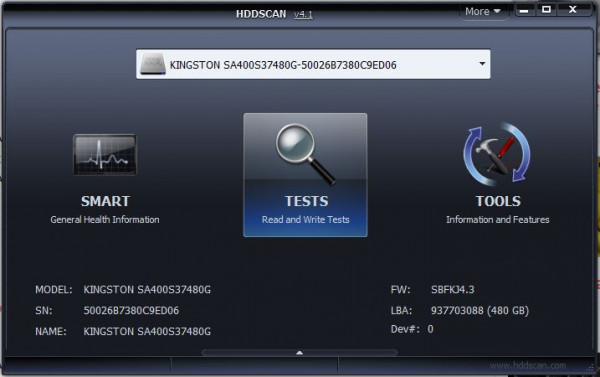Click the LBA value 937703088 (480 GB)
The image size is (600, 377).
coord(480,310)
